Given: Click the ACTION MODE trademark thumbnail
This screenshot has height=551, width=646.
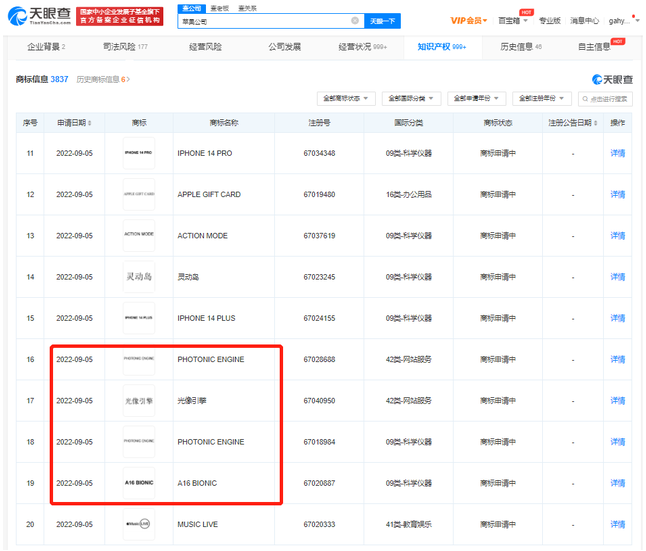Looking at the screenshot, I should (x=139, y=235).
